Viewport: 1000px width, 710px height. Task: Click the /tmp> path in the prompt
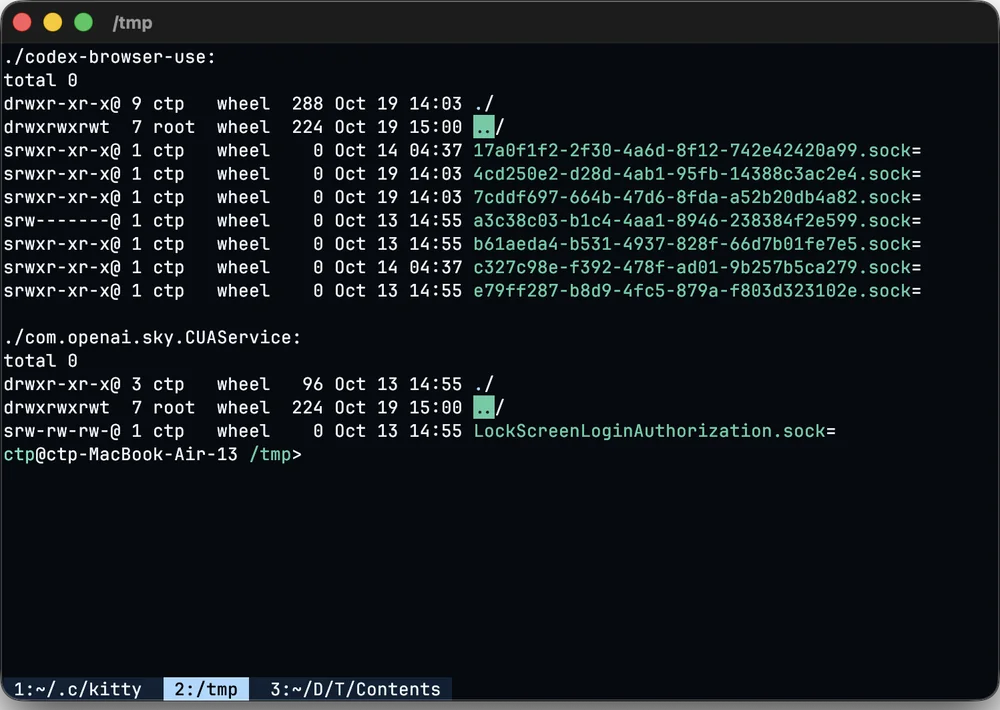[275, 455]
